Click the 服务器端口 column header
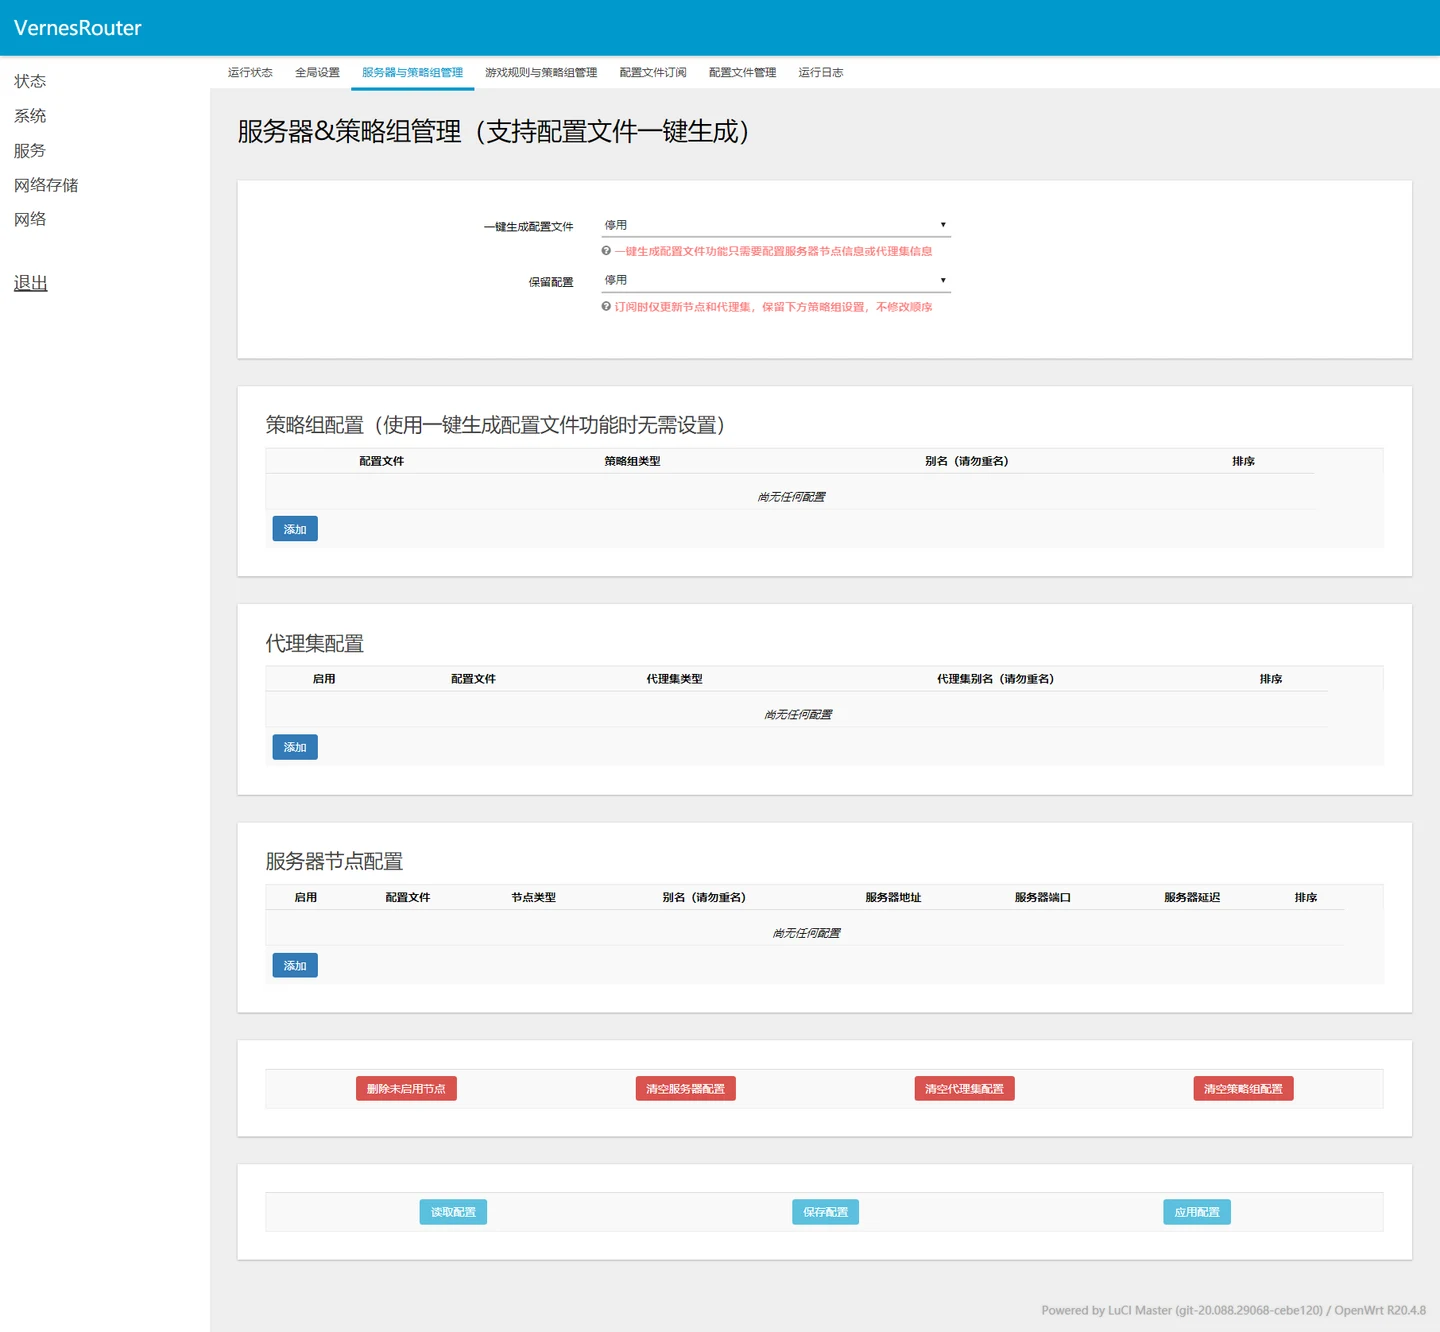1440x1332 pixels. 1043,897
